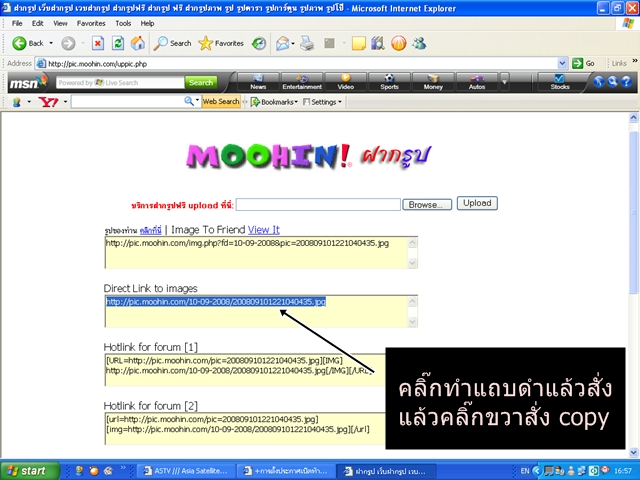This screenshot has height=480, width=640.
Task: Open the View menu
Action: (60, 23)
